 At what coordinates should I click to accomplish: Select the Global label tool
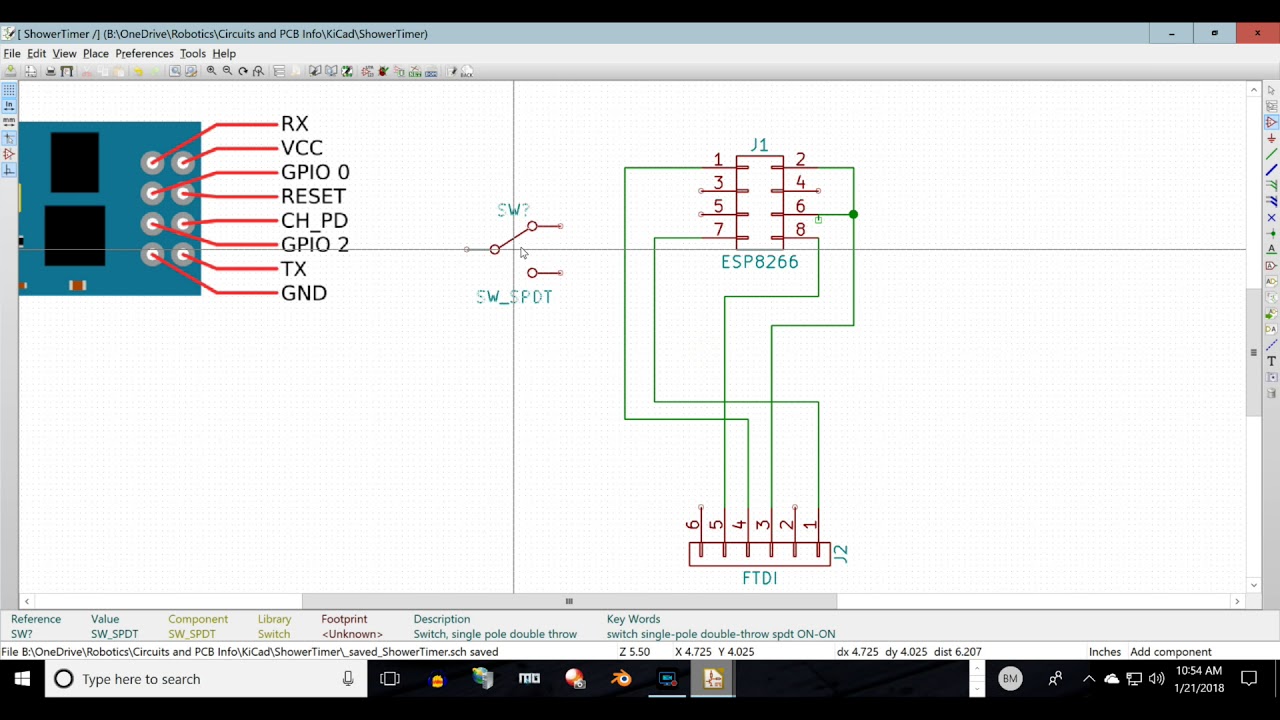(1272, 266)
